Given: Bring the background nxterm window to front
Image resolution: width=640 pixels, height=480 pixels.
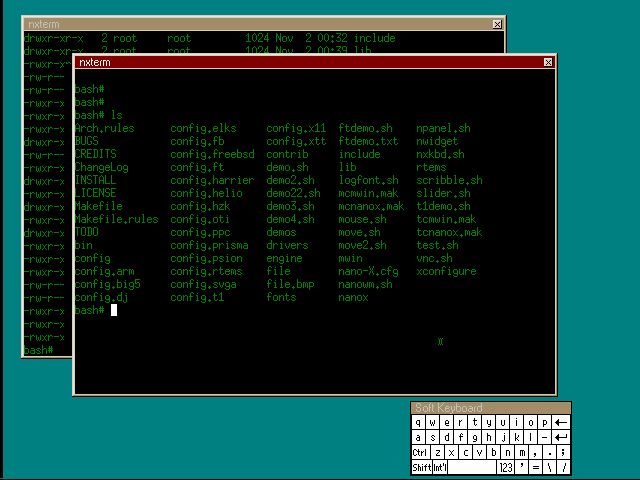Looking at the screenshot, I should [x=250, y=24].
